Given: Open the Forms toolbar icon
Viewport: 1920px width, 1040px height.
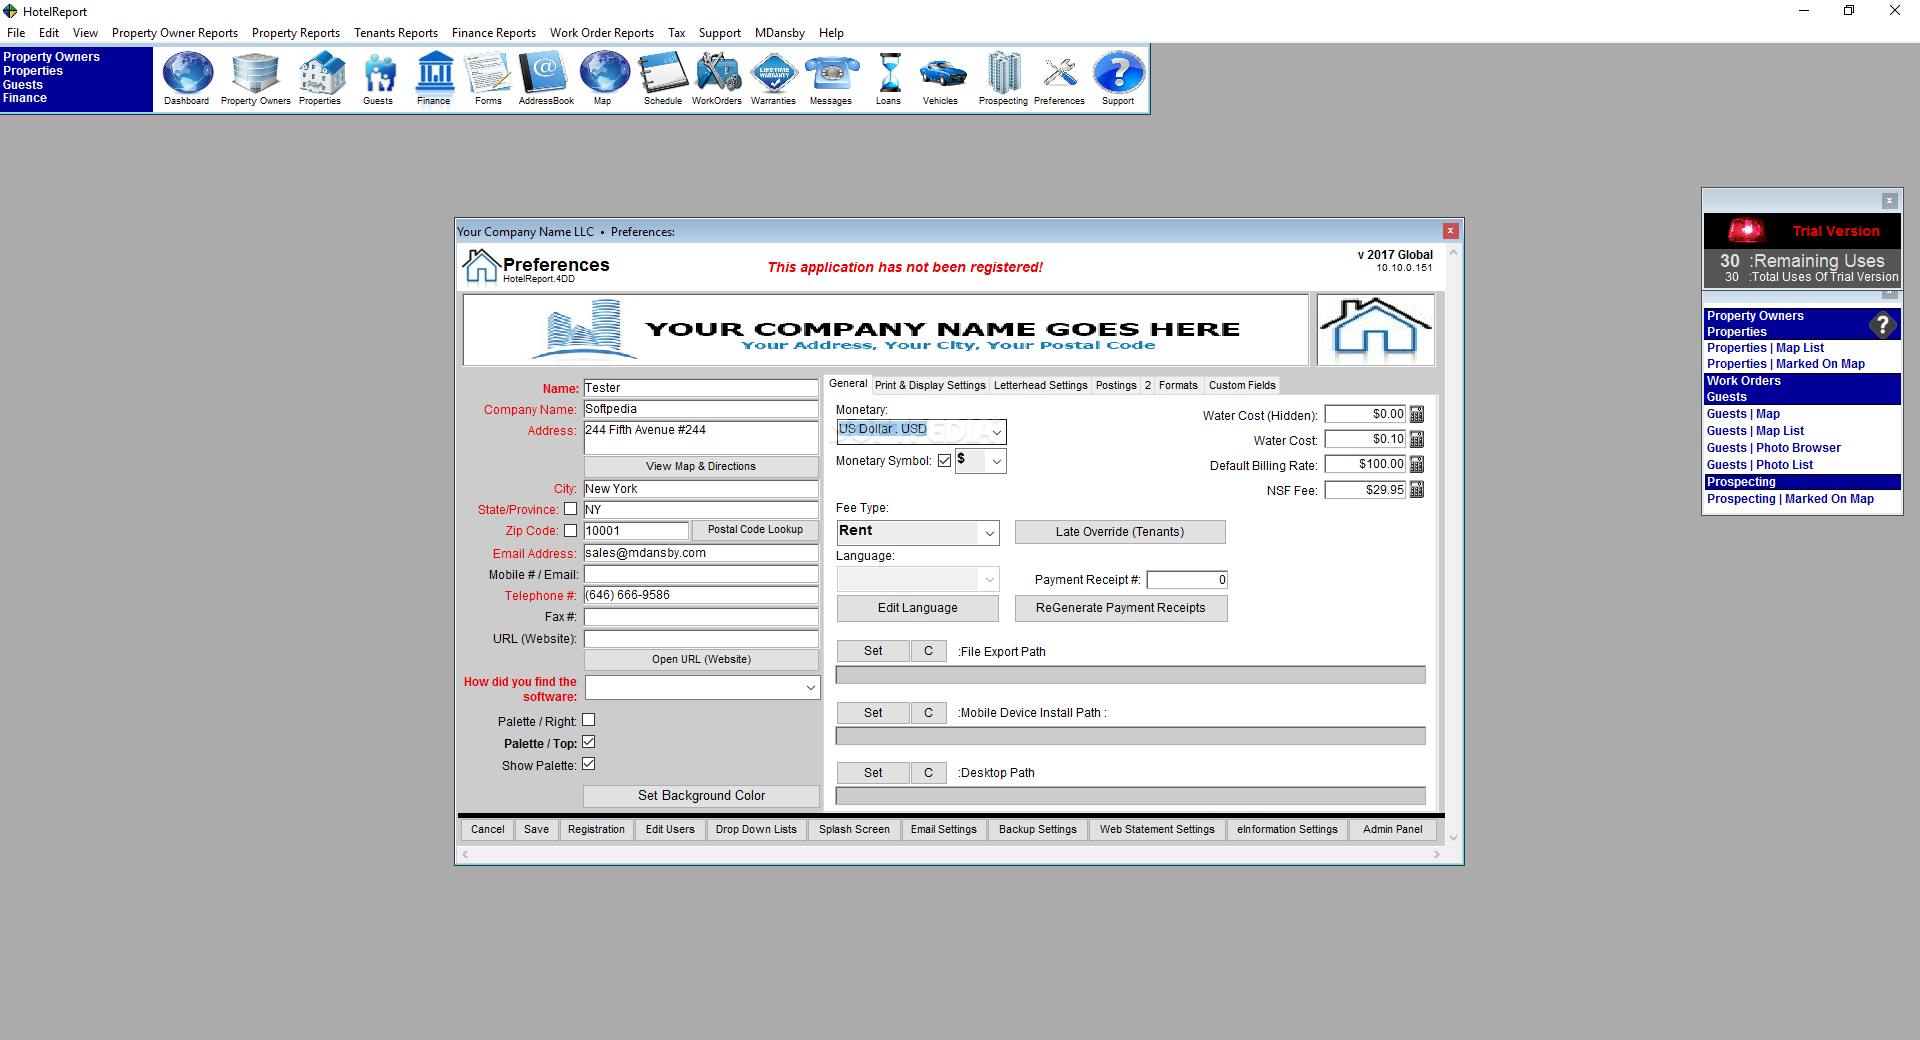Looking at the screenshot, I should tap(488, 78).
